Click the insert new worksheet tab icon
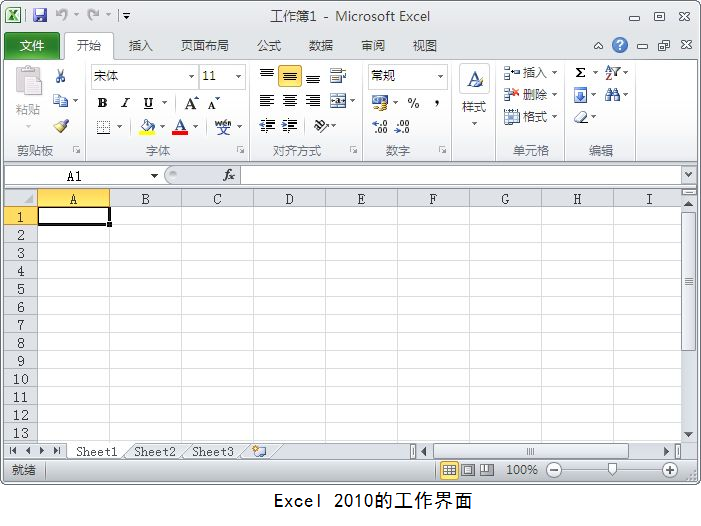 259,451
